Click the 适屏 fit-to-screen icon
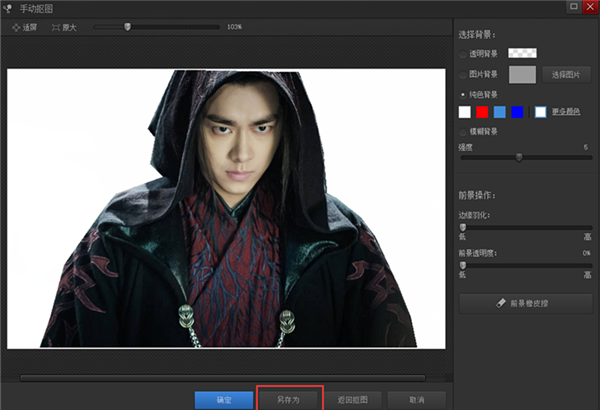The image size is (600, 410). [x=15, y=27]
